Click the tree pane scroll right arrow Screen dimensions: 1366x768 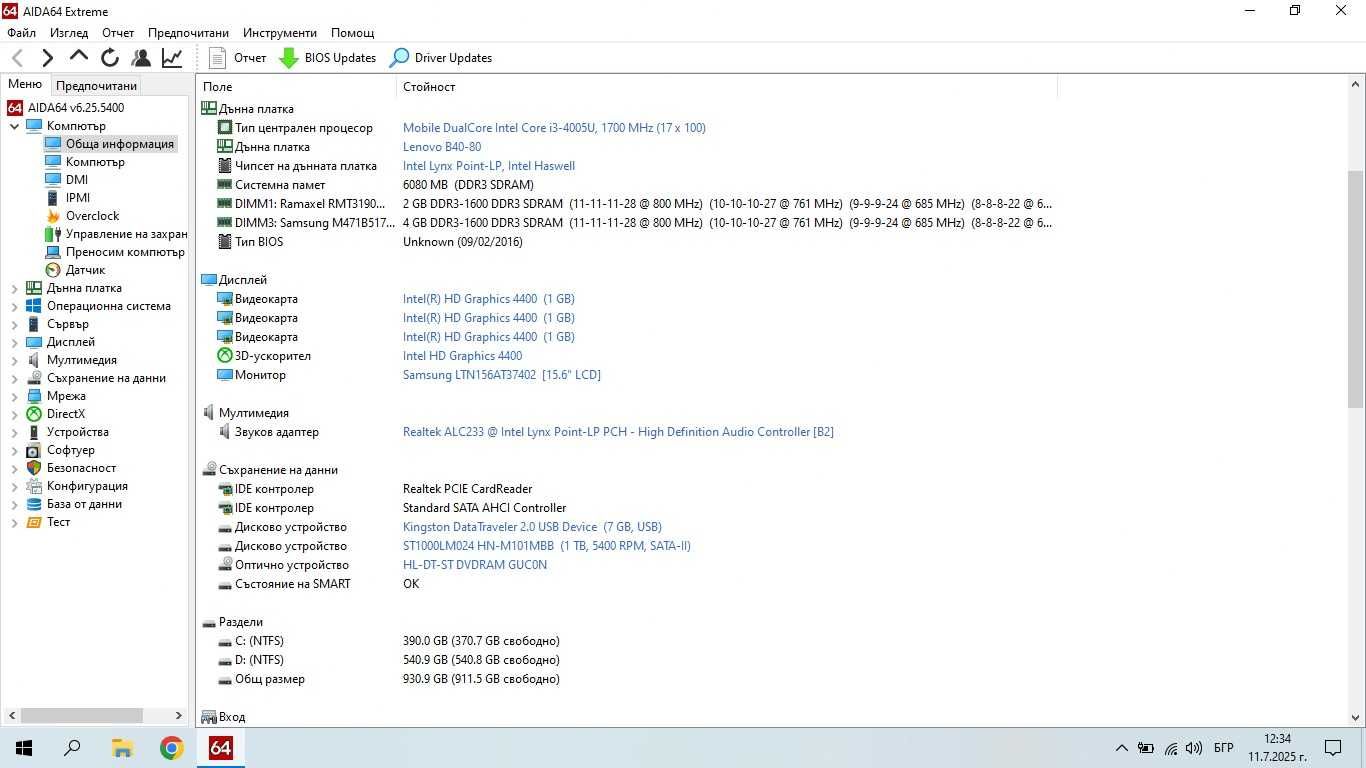[x=179, y=716]
